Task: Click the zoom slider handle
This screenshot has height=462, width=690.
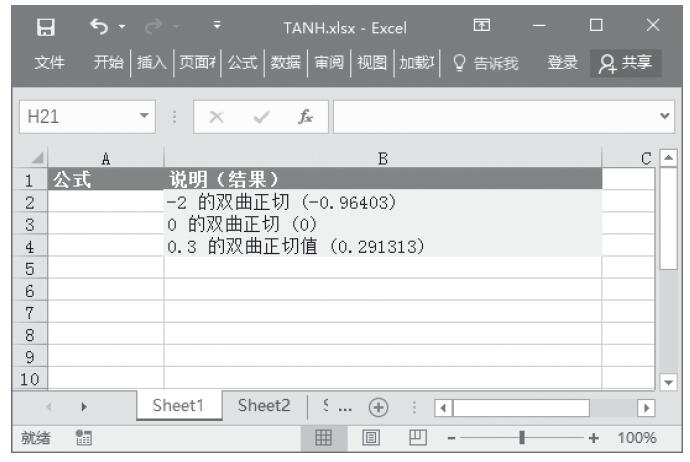Action: point(521,438)
